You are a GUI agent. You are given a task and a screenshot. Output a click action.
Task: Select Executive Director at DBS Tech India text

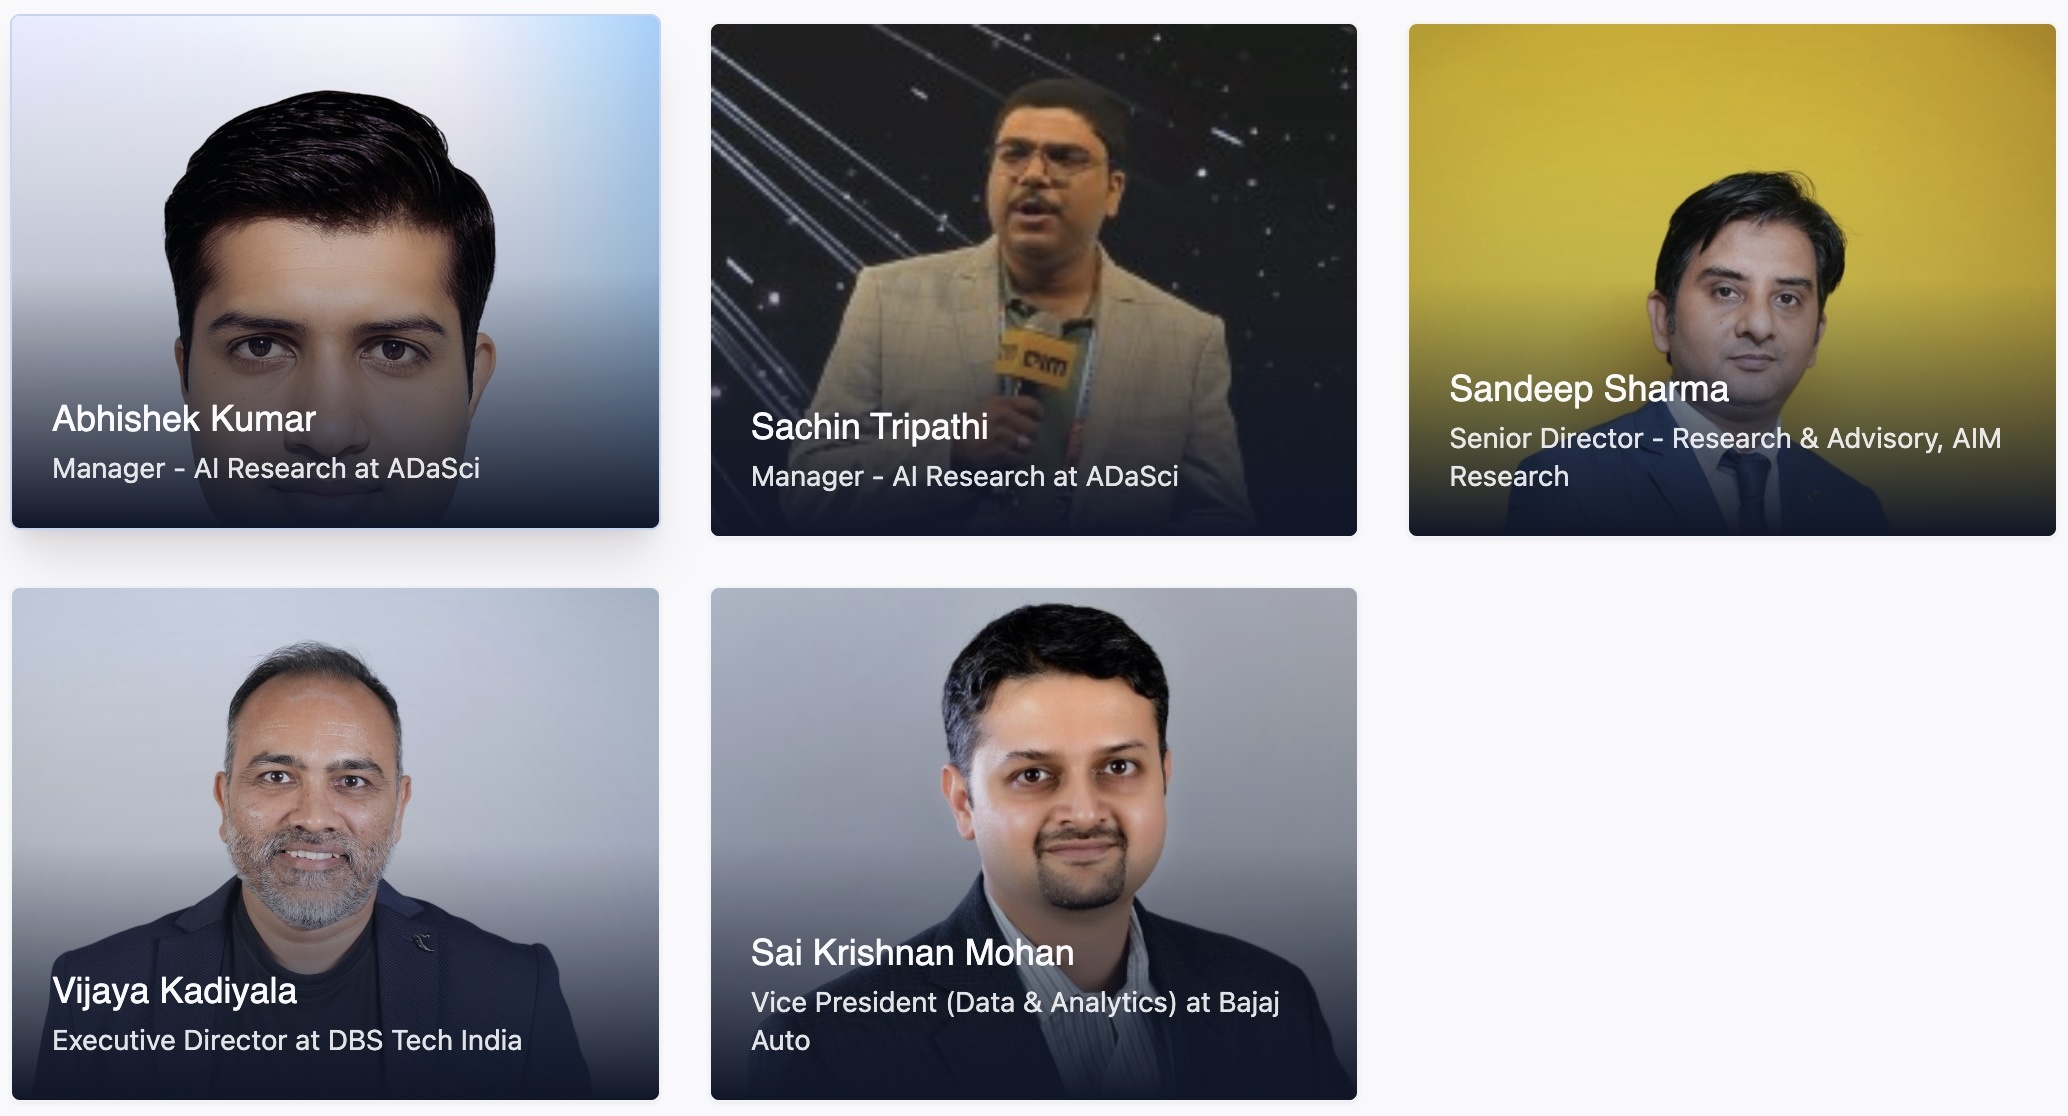287,1041
